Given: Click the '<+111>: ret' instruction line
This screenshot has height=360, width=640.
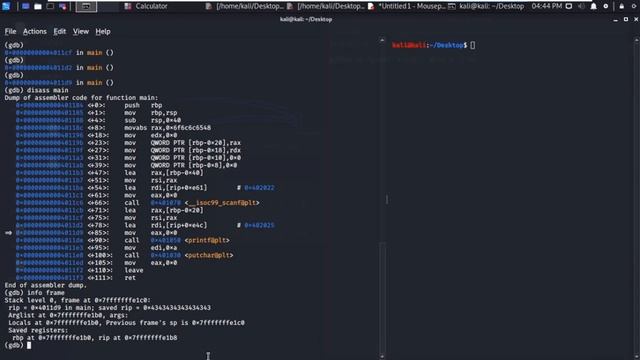Looking at the screenshot, I should [76, 278].
